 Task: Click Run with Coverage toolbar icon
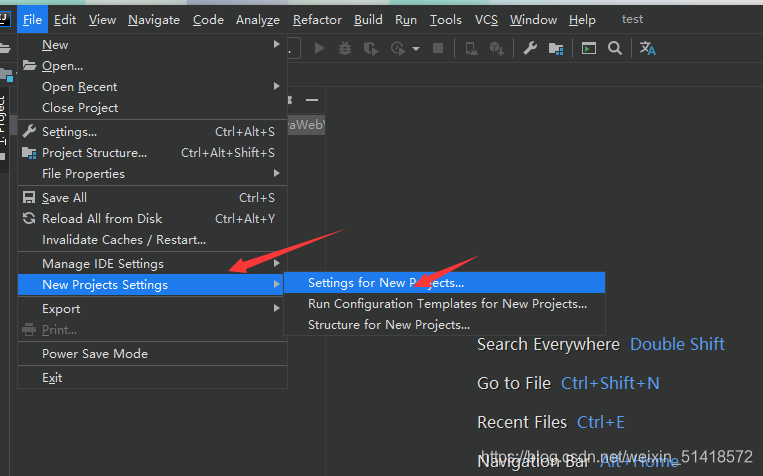pyautogui.click(x=371, y=48)
